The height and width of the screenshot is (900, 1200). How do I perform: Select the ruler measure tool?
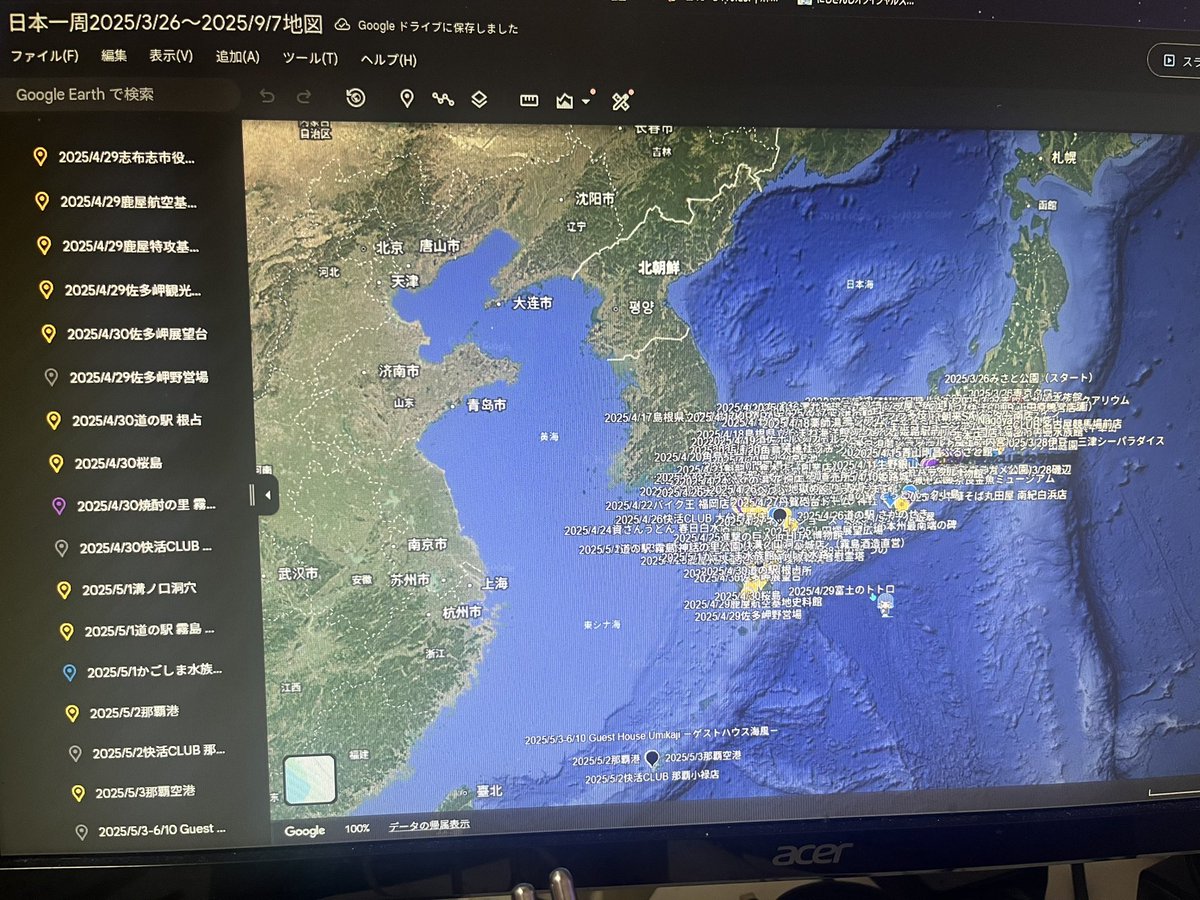[530, 100]
